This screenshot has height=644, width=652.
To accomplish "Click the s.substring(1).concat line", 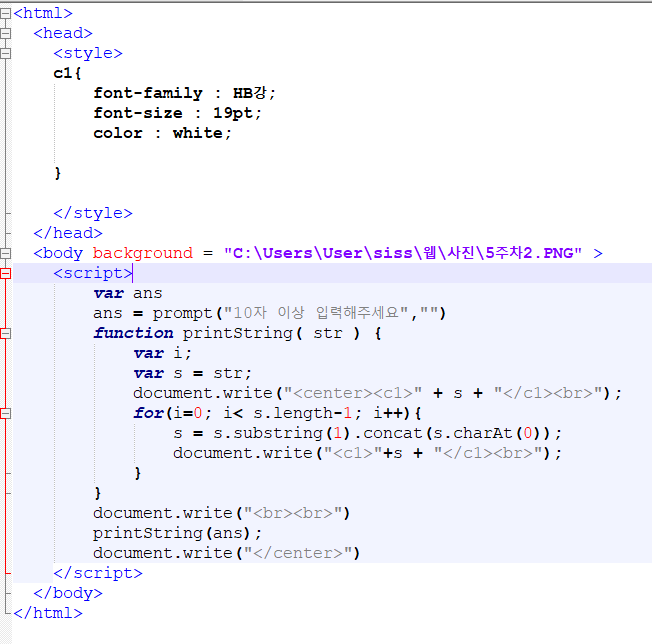I will pos(368,433).
